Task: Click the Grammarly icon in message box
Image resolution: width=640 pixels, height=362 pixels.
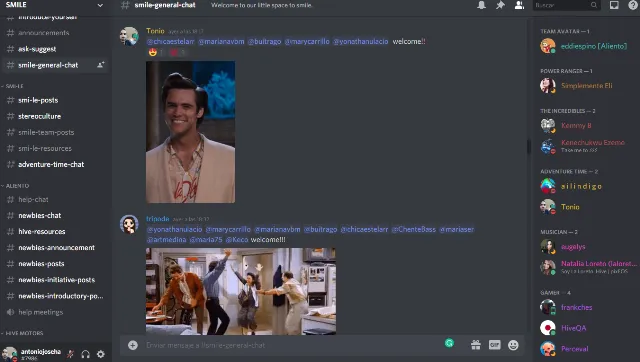Action: tap(449, 343)
